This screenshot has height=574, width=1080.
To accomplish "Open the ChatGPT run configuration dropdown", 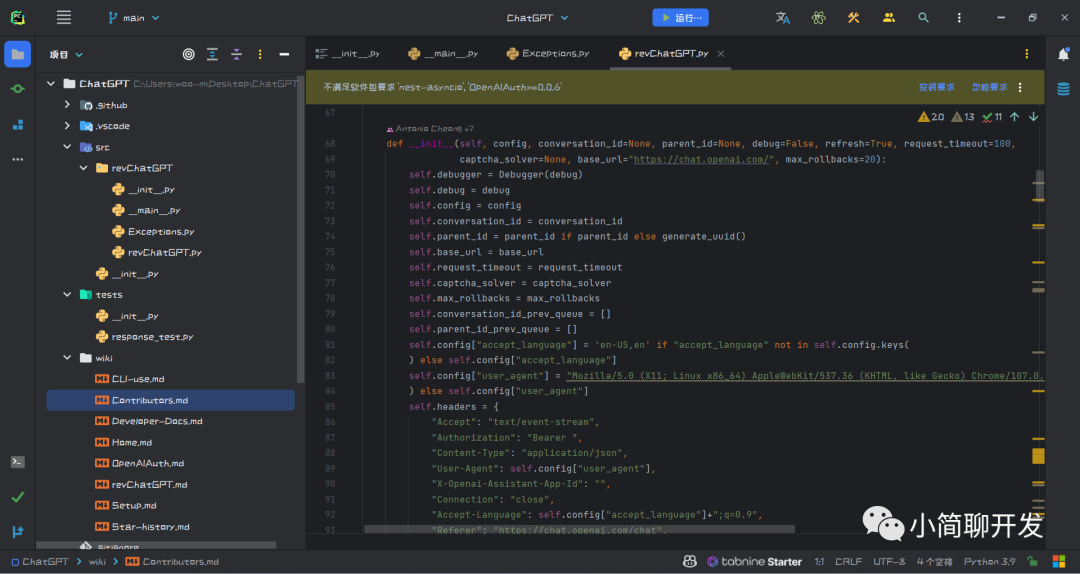I will (x=537, y=18).
